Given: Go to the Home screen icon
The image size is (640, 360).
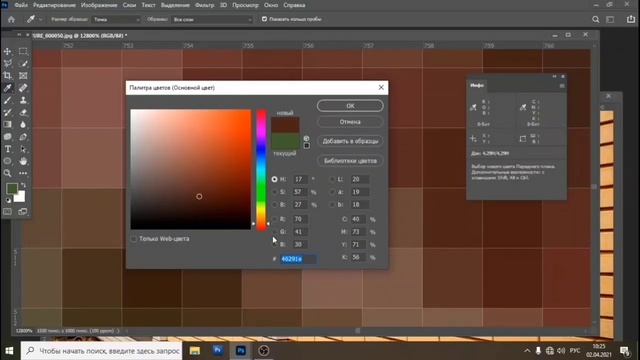Looking at the screenshot, I should [11, 19].
